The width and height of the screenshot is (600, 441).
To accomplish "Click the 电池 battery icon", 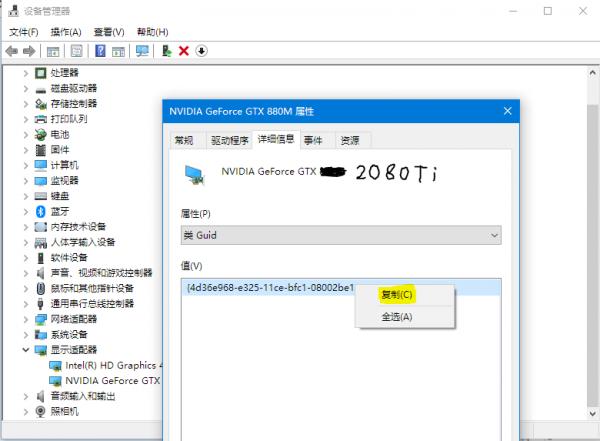I will [41, 134].
